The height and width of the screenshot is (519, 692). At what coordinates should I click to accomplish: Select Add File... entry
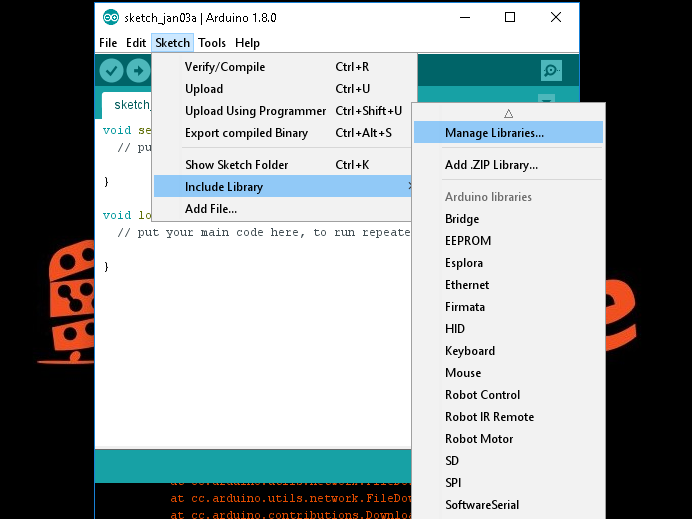[282, 209]
